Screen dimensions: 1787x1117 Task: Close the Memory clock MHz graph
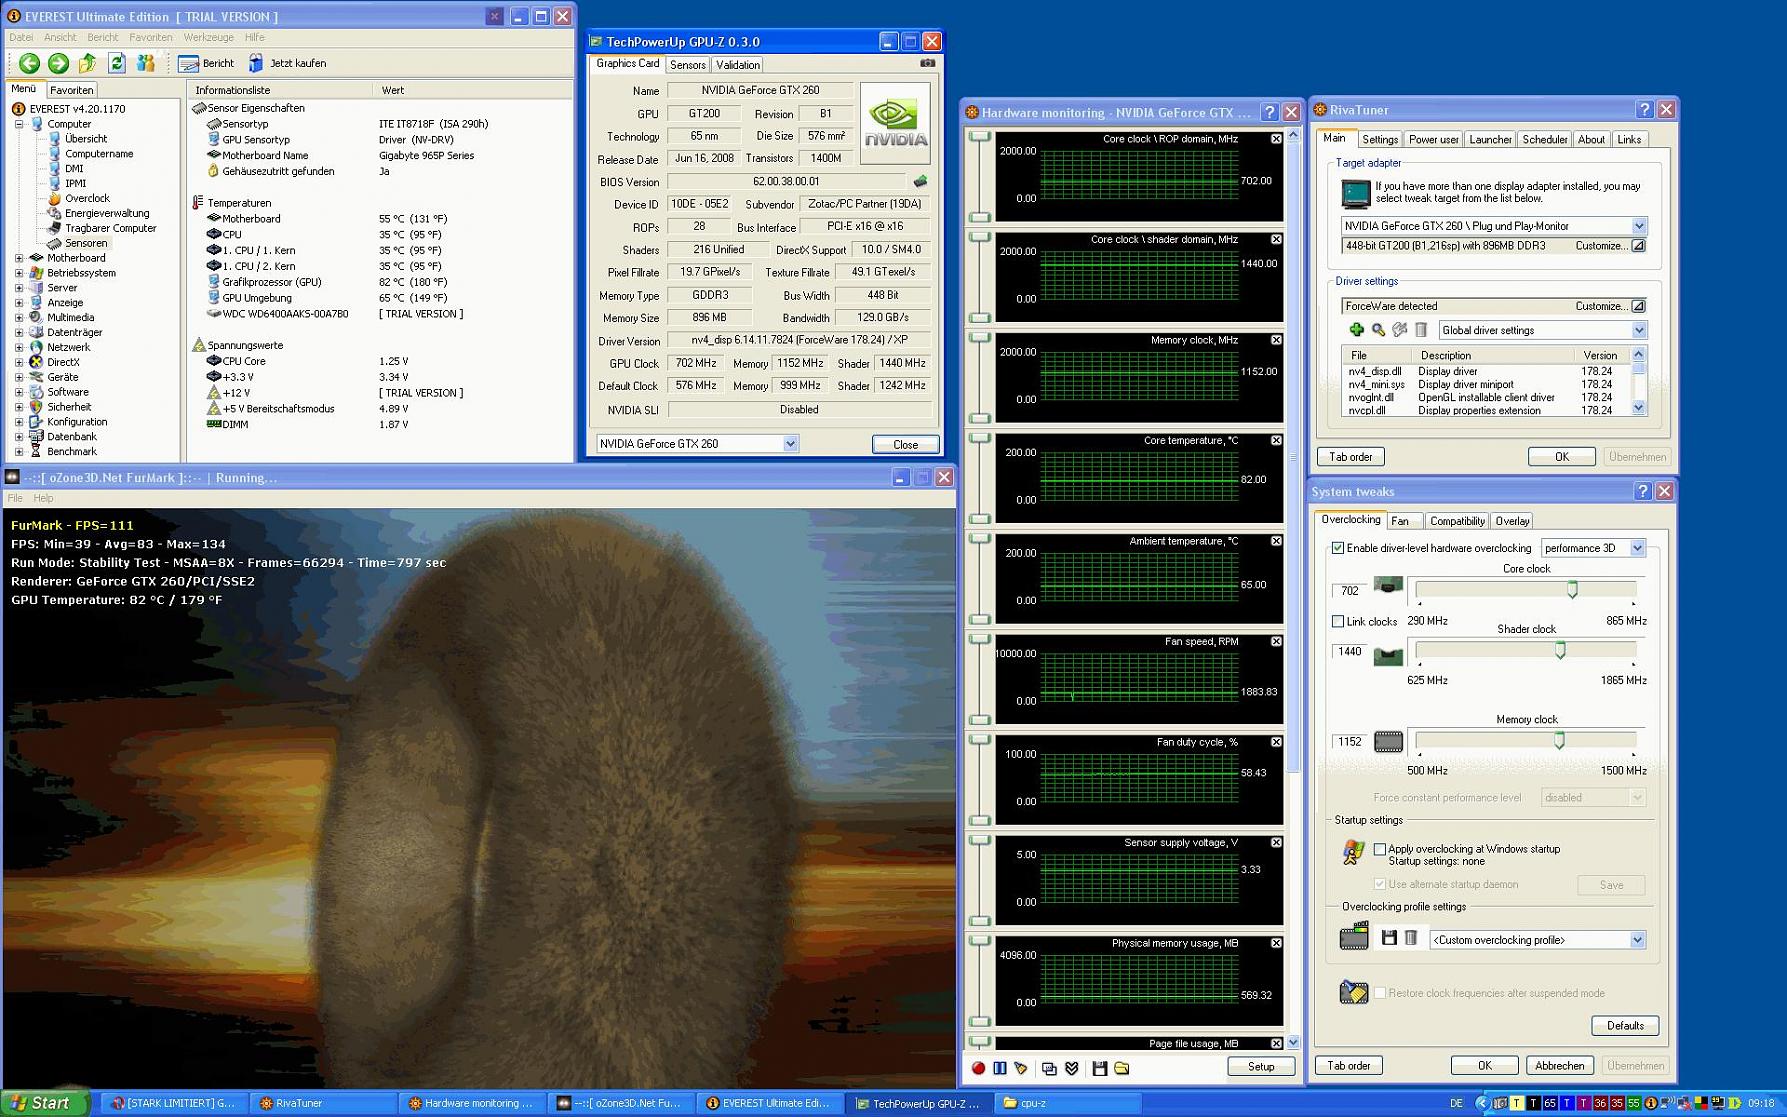tap(1276, 340)
